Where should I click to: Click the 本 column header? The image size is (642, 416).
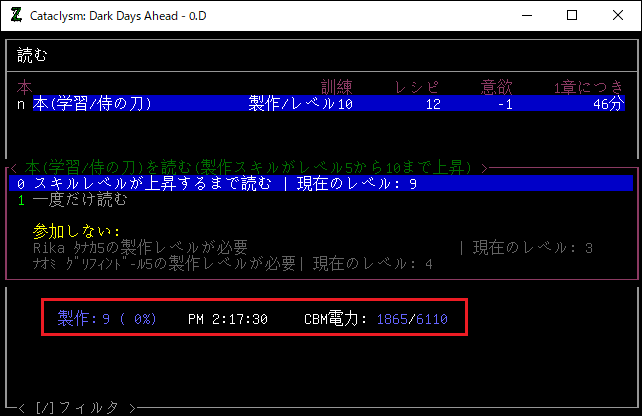point(24,87)
